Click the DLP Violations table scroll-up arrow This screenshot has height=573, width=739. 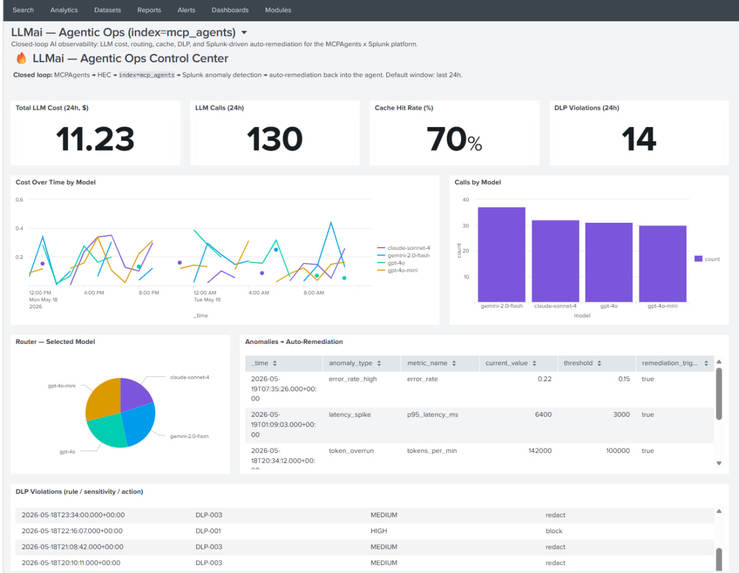tap(719, 511)
